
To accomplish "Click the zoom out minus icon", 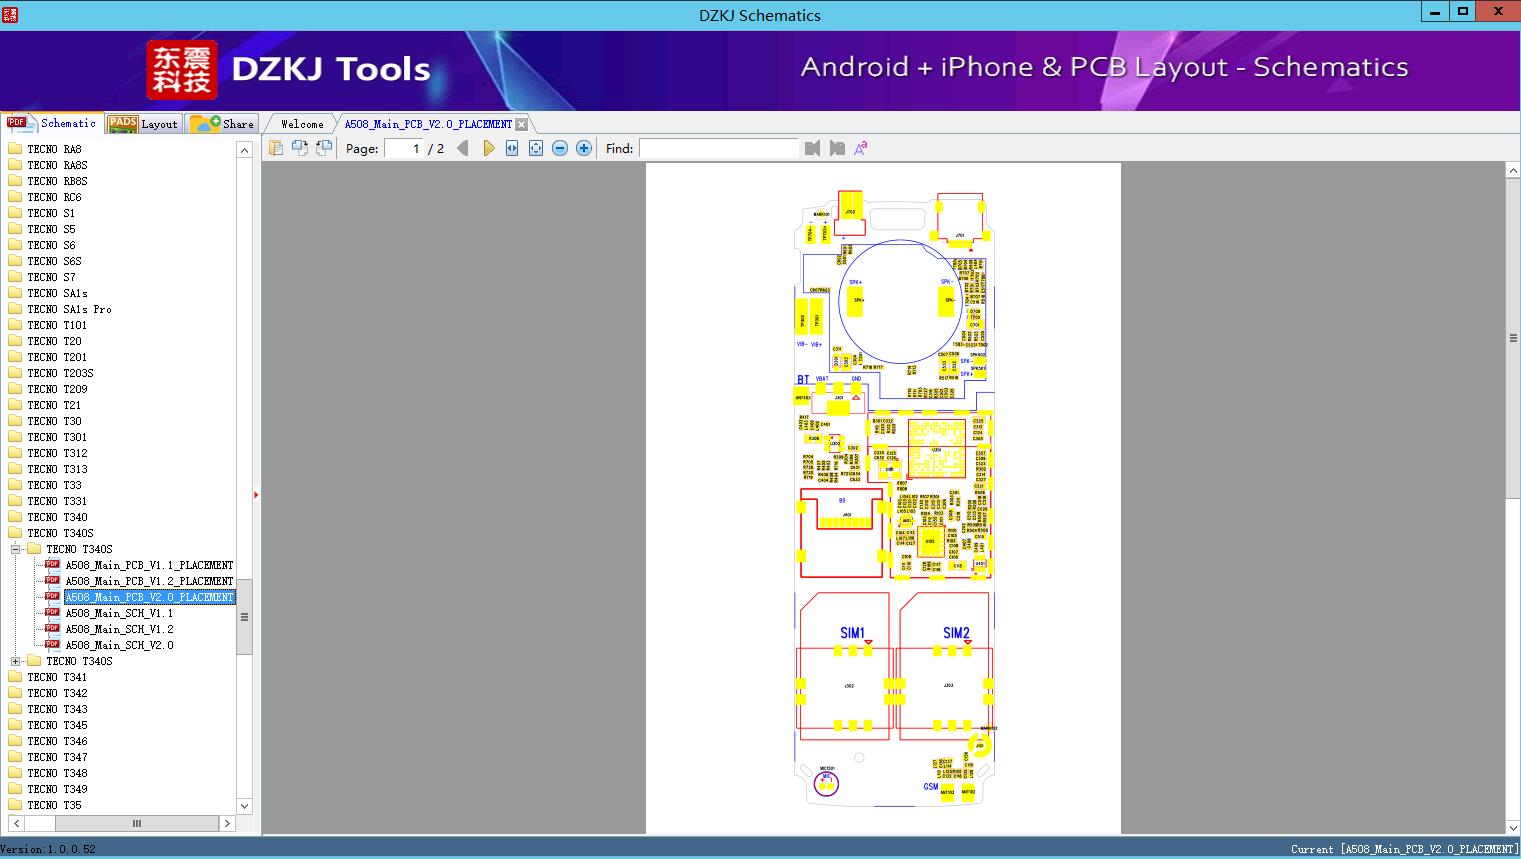I will 560,148.
